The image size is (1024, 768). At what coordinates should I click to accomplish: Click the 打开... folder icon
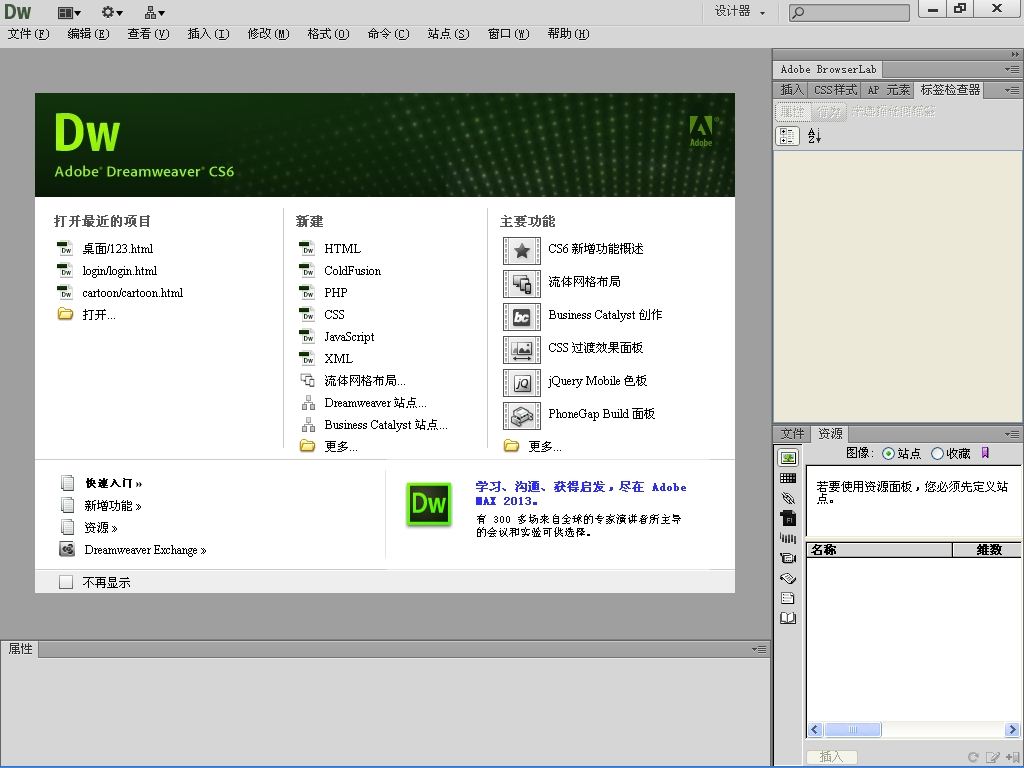tap(65, 315)
